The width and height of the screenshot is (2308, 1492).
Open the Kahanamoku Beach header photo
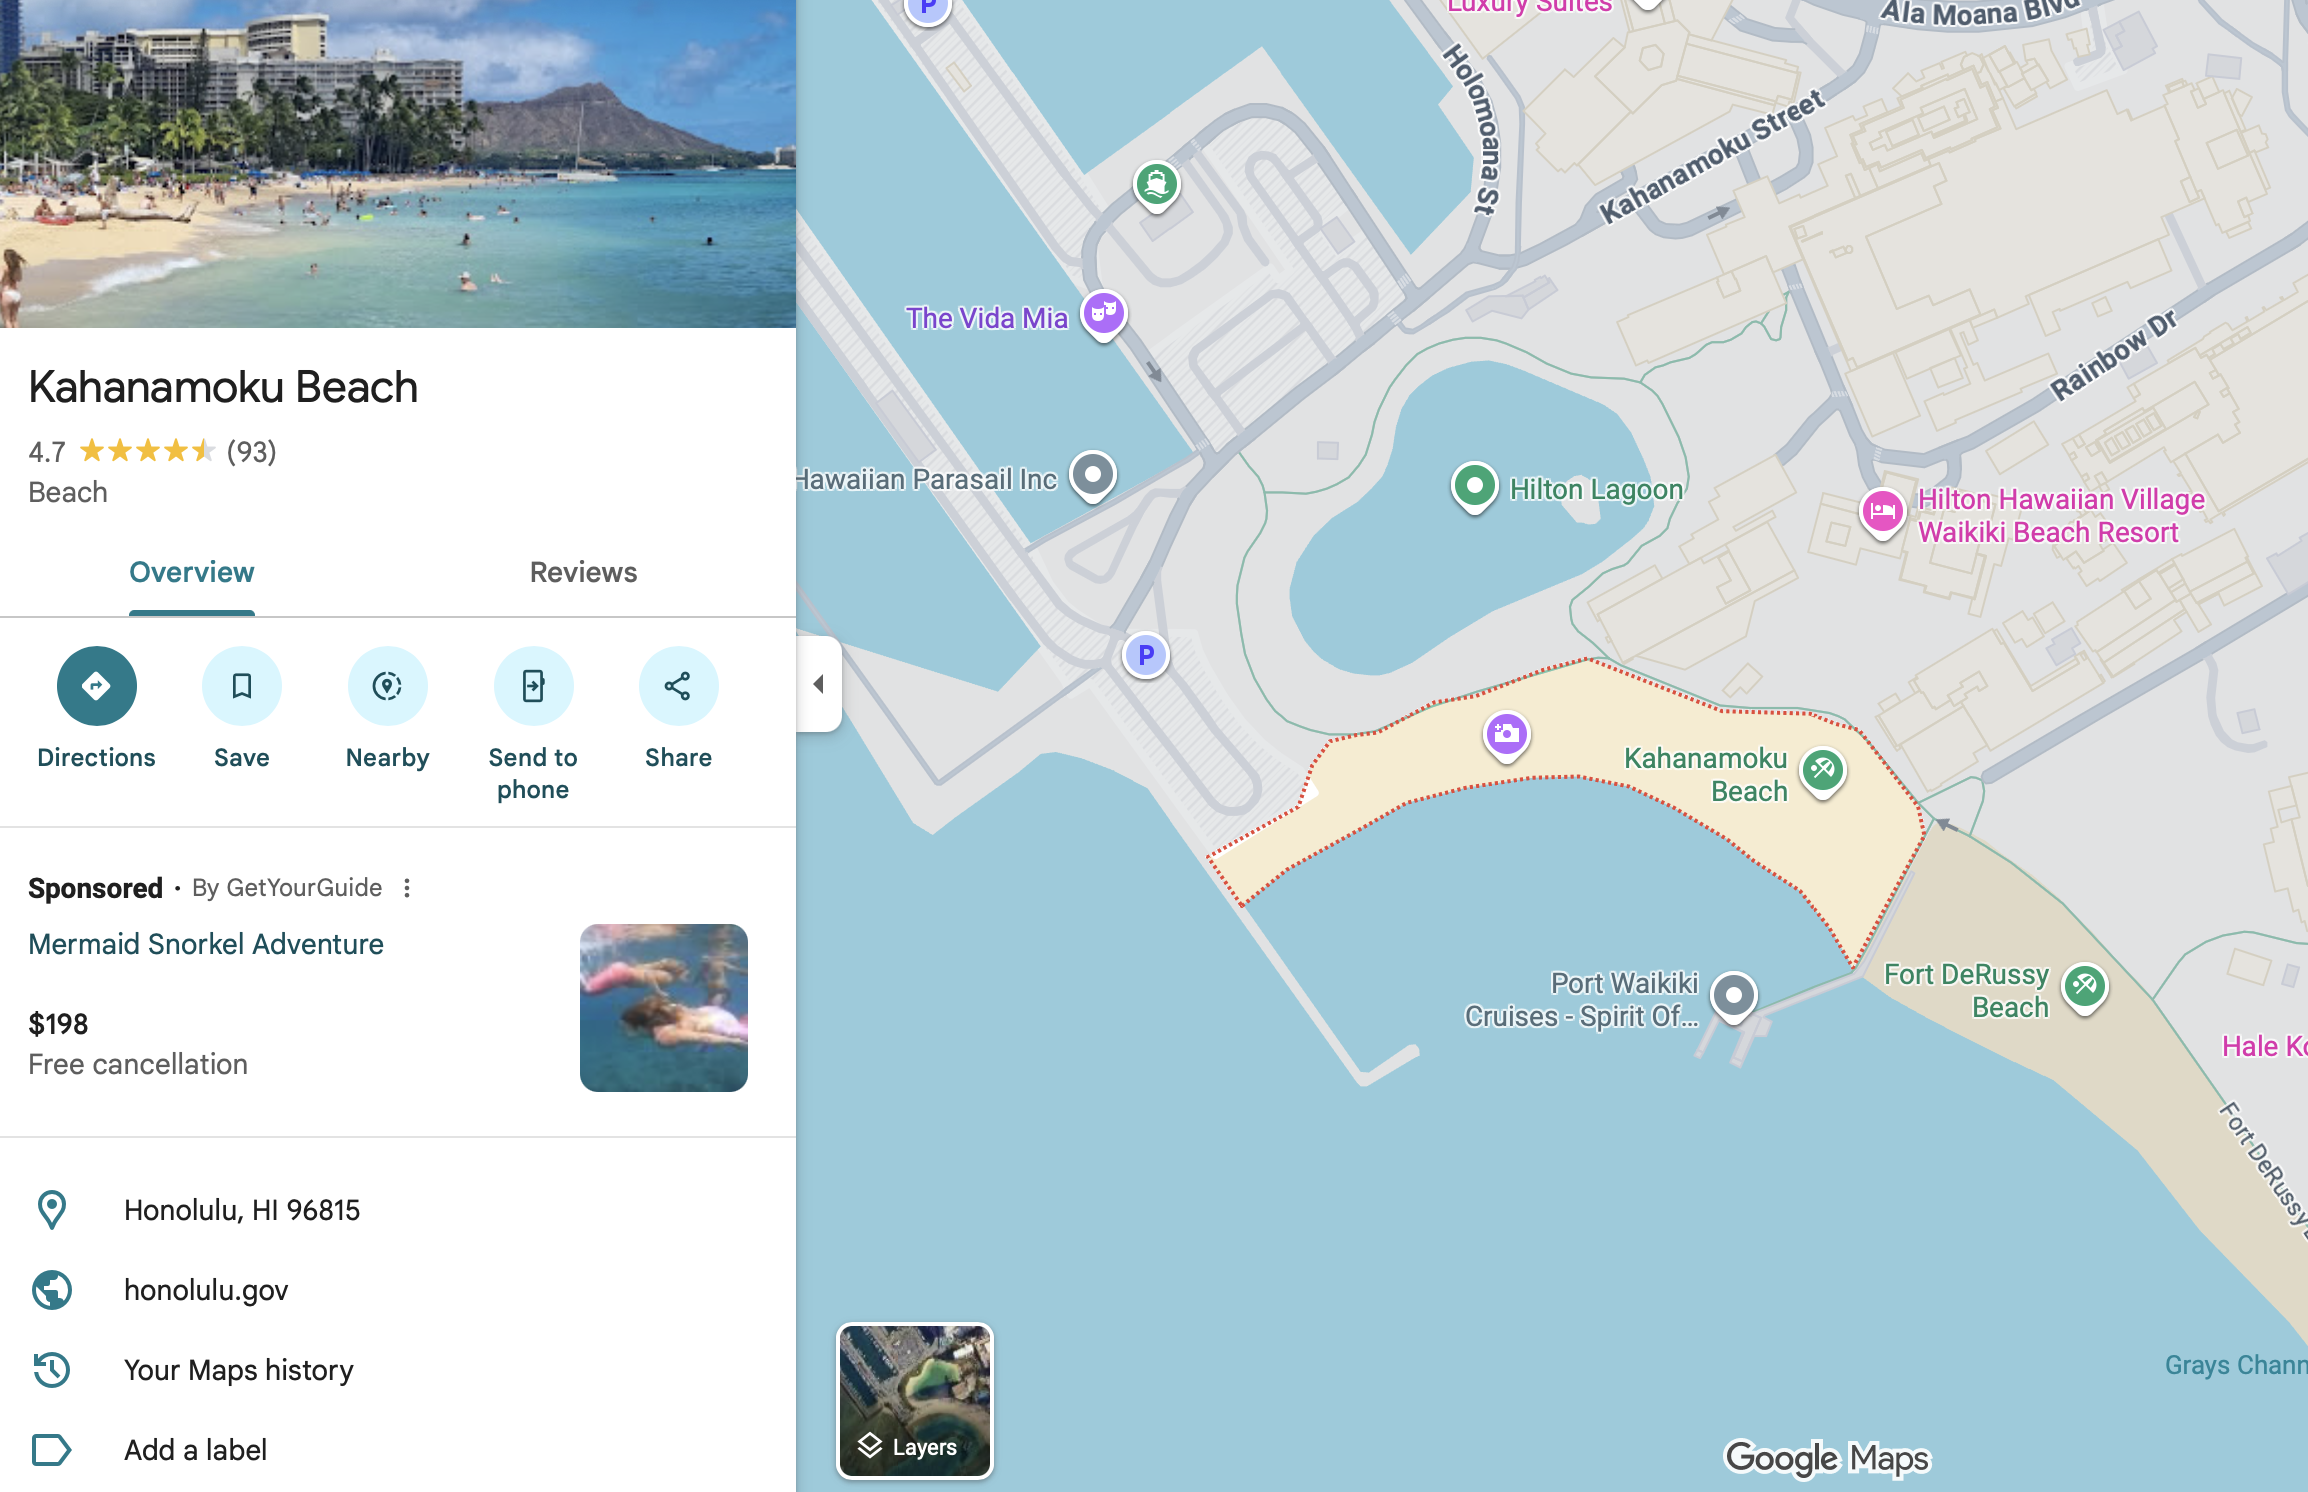398,164
